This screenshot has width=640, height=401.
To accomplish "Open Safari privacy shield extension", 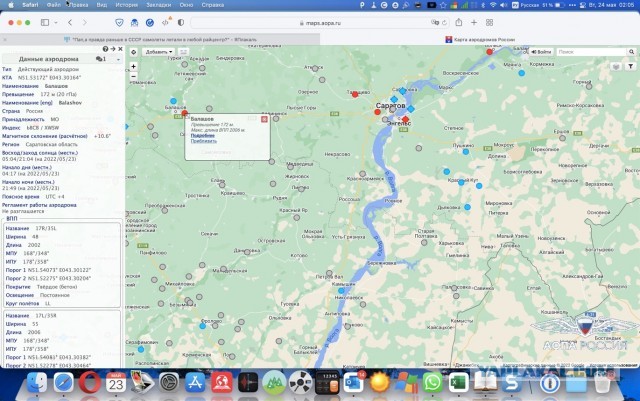I will tap(119, 23).
